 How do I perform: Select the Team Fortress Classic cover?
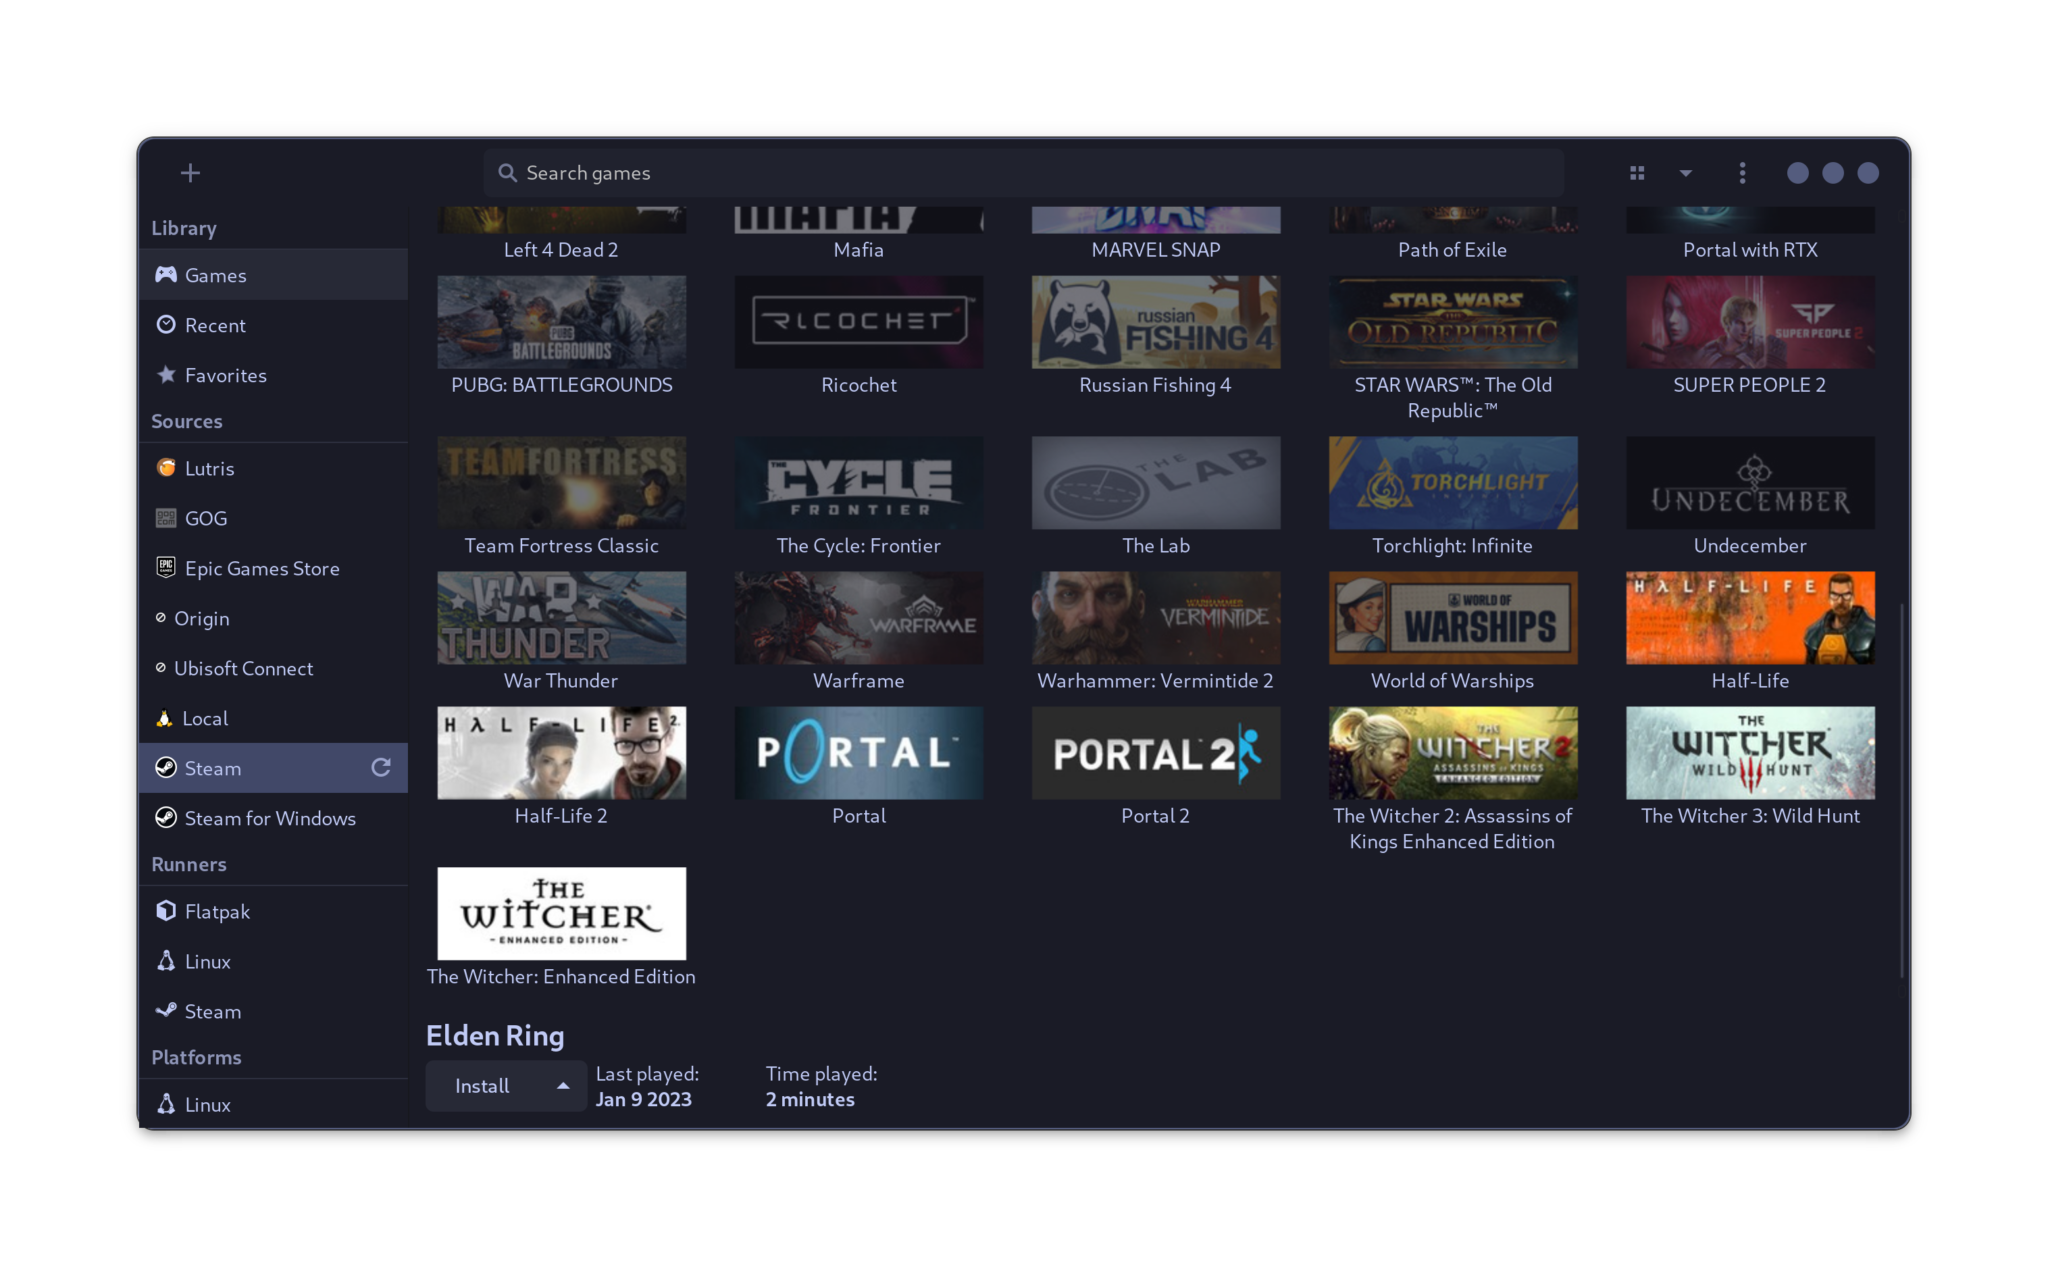(x=561, y=482)
